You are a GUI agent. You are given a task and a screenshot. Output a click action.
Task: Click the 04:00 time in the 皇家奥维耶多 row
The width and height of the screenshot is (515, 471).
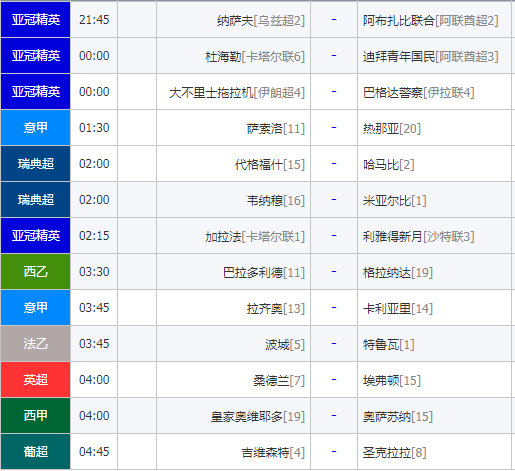click(x=94, y=416)
